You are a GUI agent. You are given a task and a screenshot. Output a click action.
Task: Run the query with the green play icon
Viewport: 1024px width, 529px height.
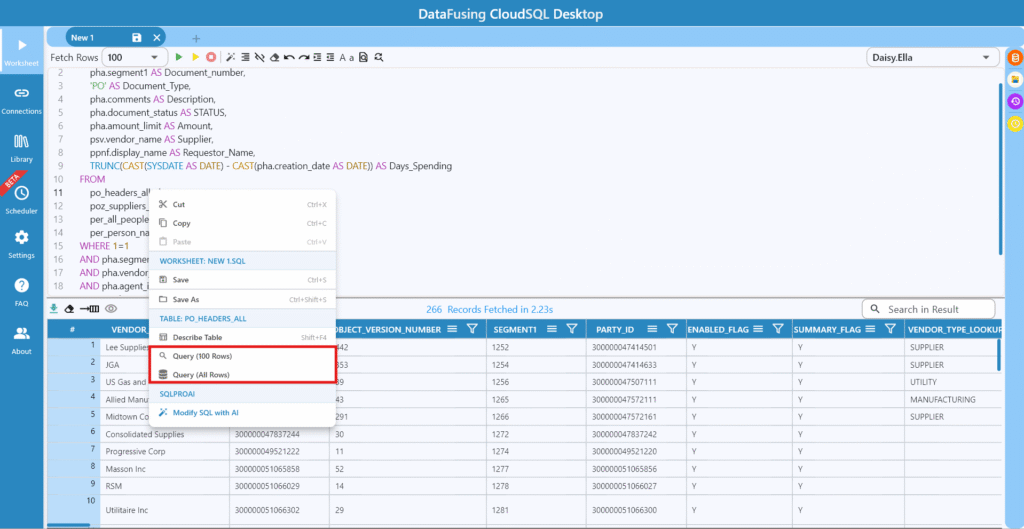tap(179, 57)
